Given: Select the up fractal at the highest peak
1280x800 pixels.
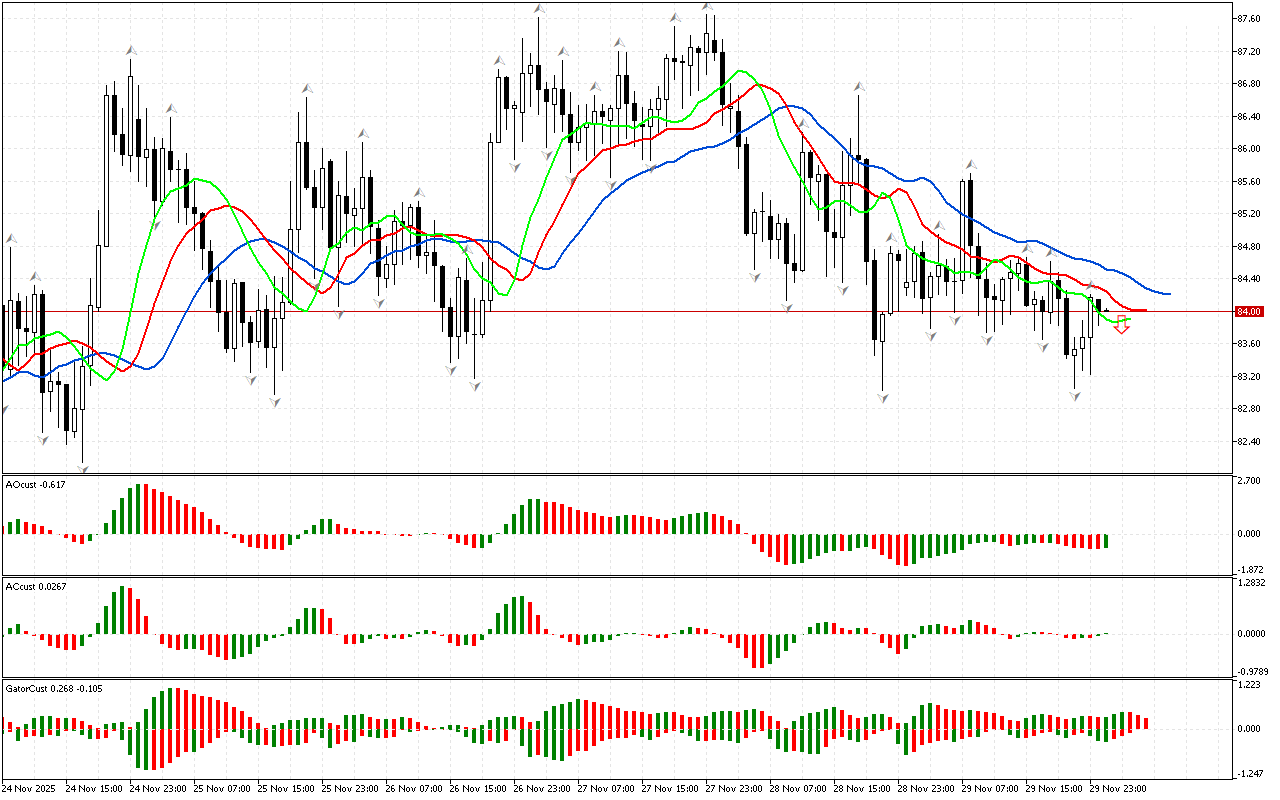Looking at the screenshot, I should pyautogui.click(x=708, y=6).
